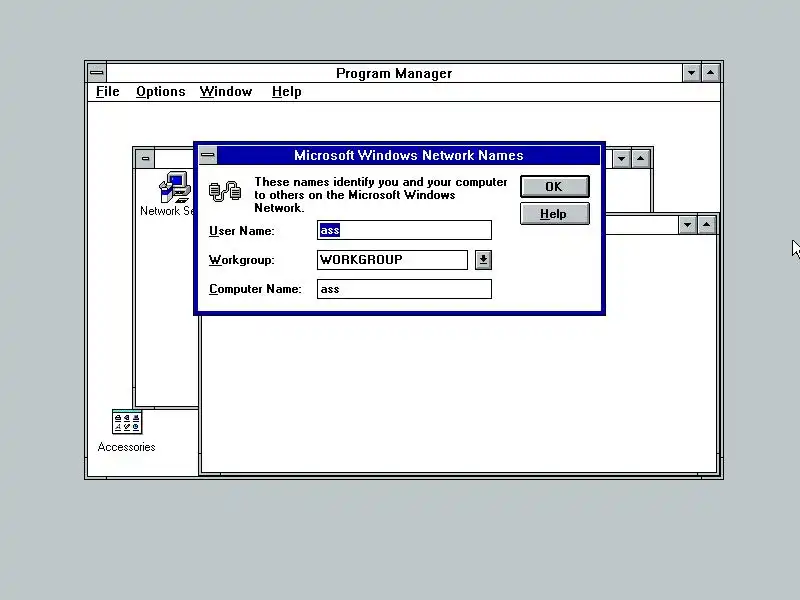This screenshot has width=800, height=600.
Task: Click the Workgroup text field
Action: click(x=392, y=260)
